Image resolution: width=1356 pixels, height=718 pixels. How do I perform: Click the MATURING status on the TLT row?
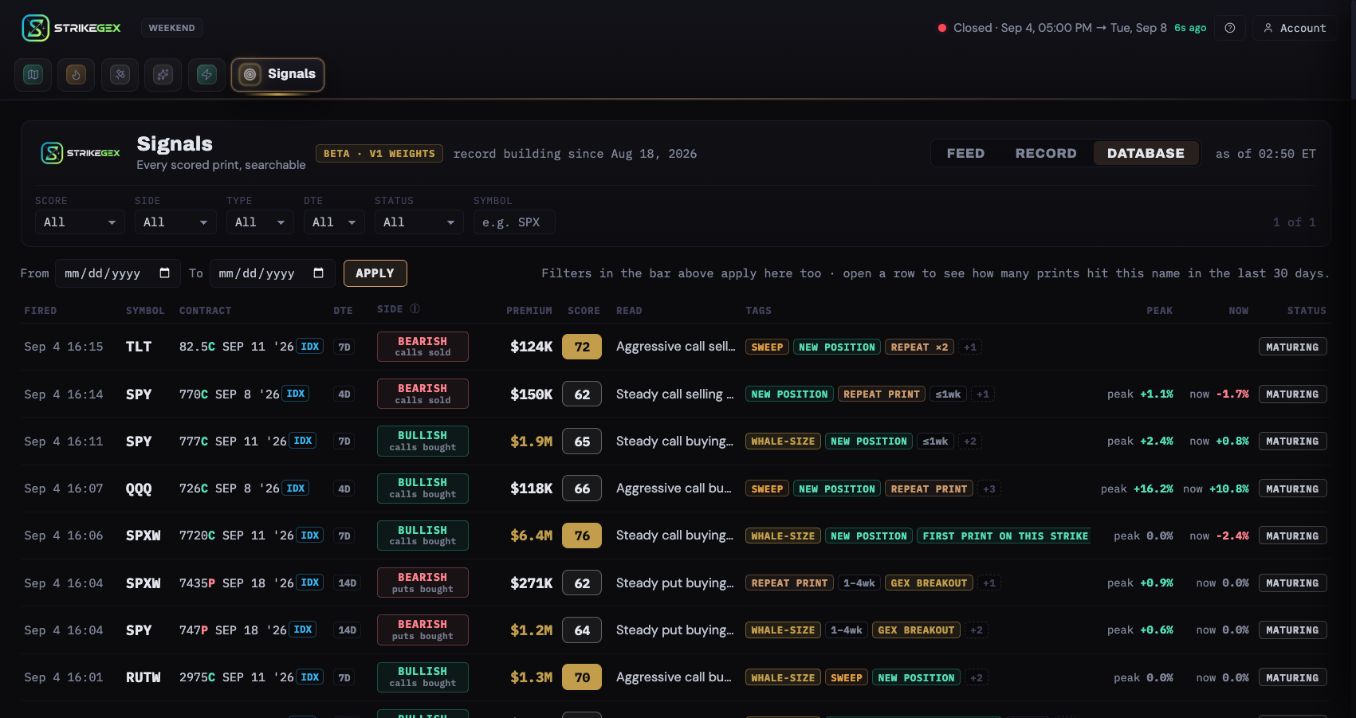click(x=1292, y=347)
